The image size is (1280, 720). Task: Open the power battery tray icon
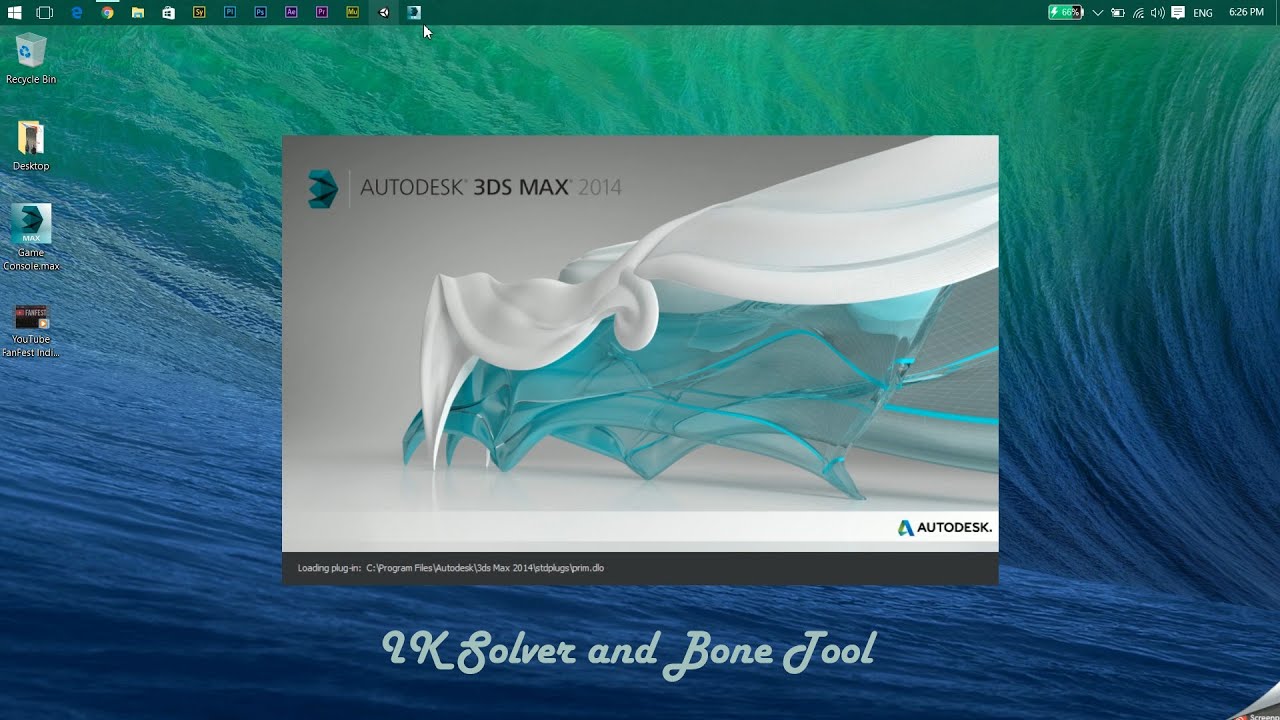[x=1118, y=13]
